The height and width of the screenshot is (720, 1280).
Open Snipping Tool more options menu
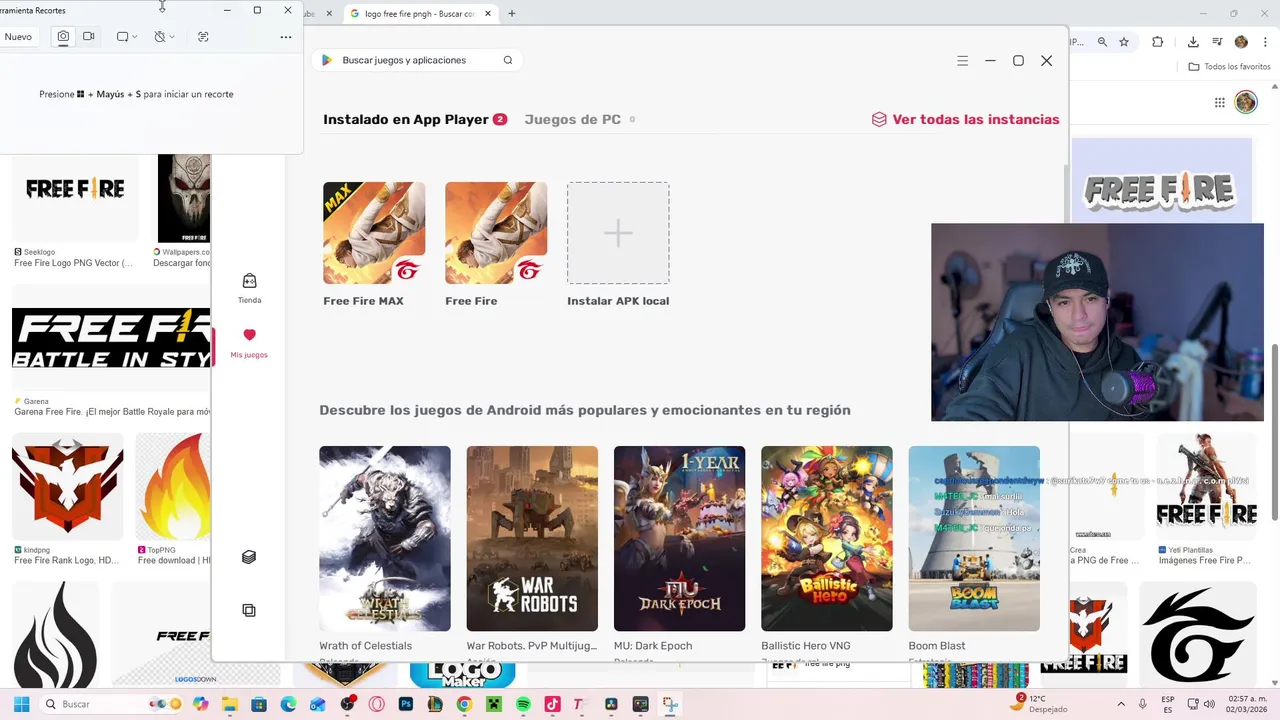coord(286,37)
